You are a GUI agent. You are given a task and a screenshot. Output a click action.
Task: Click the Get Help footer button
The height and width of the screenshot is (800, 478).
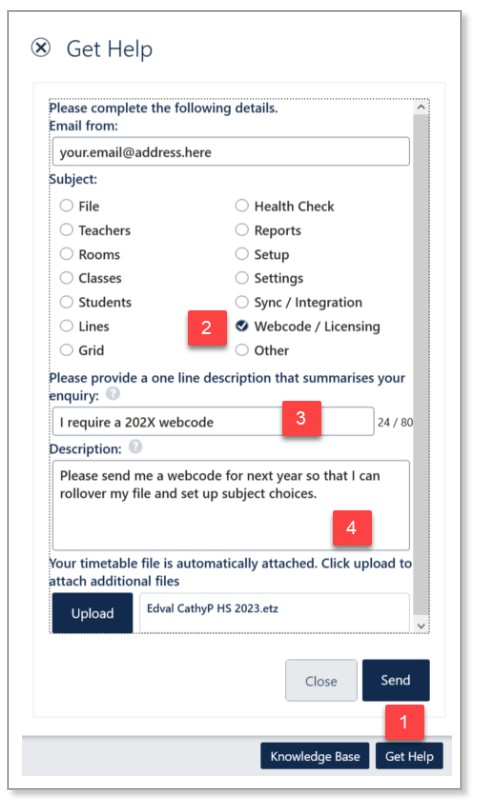click(x=409, y=756)
